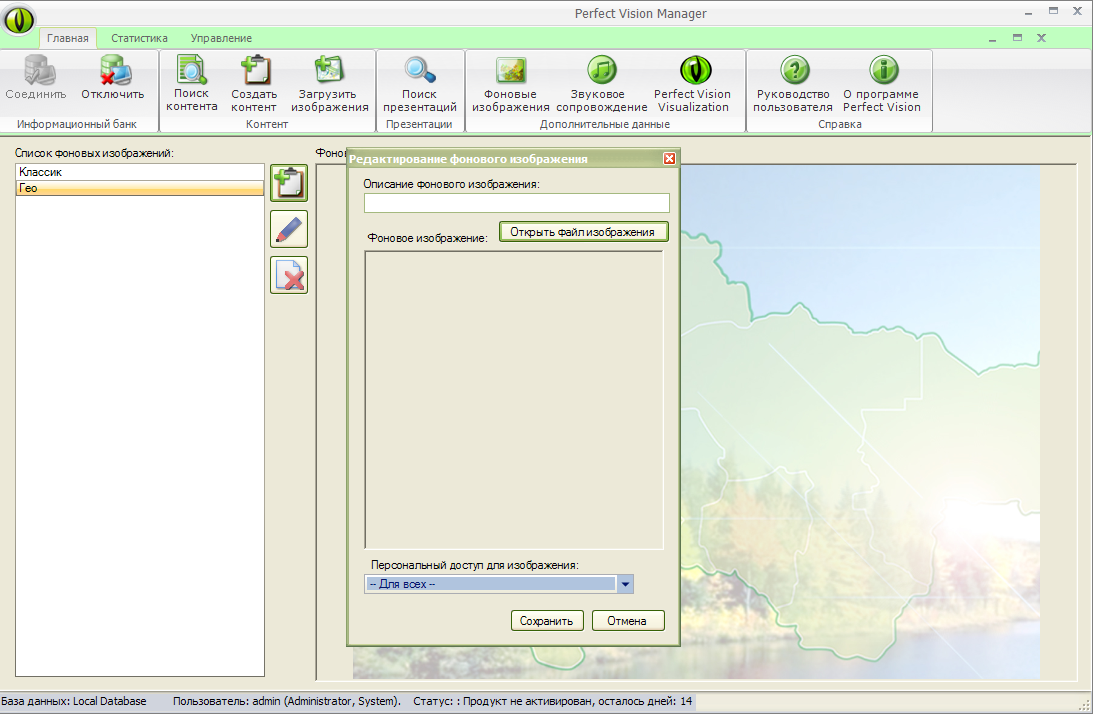Switch to the Главная tab
This screenshot has height=714, width=1093.
pyautogui.click(x=68, y=38)
